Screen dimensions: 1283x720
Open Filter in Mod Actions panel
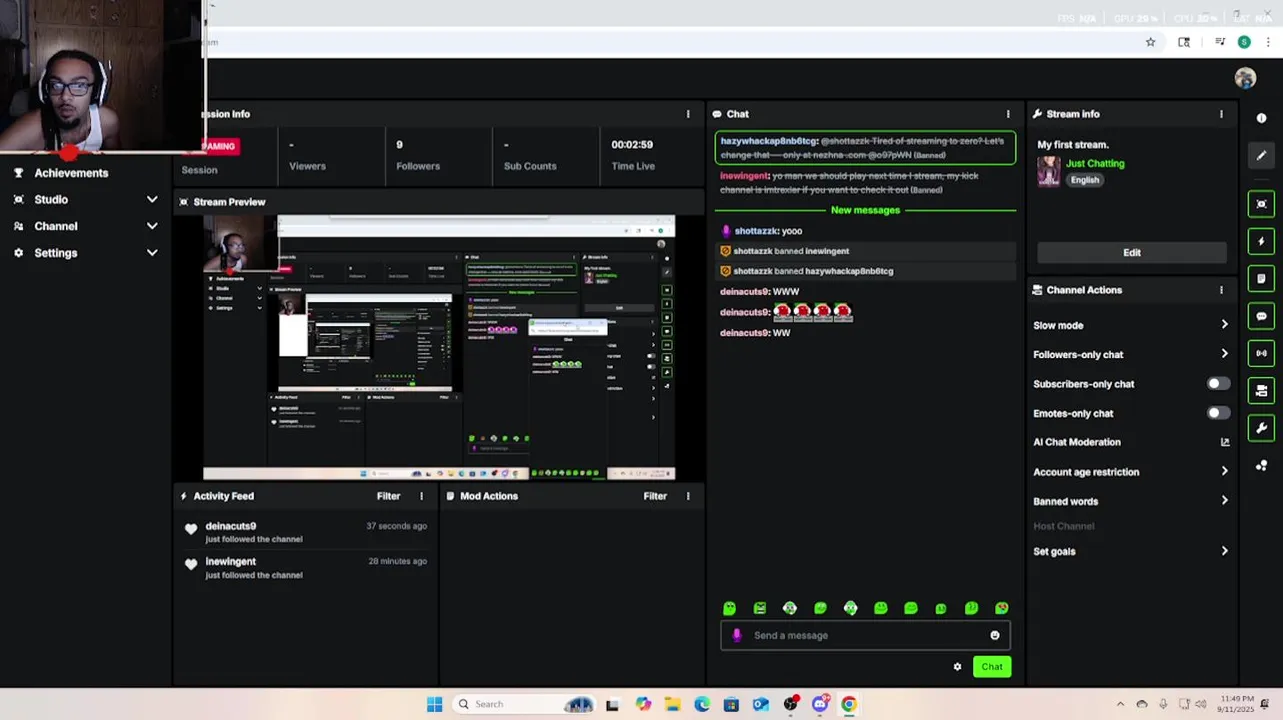tap(655, 496)
